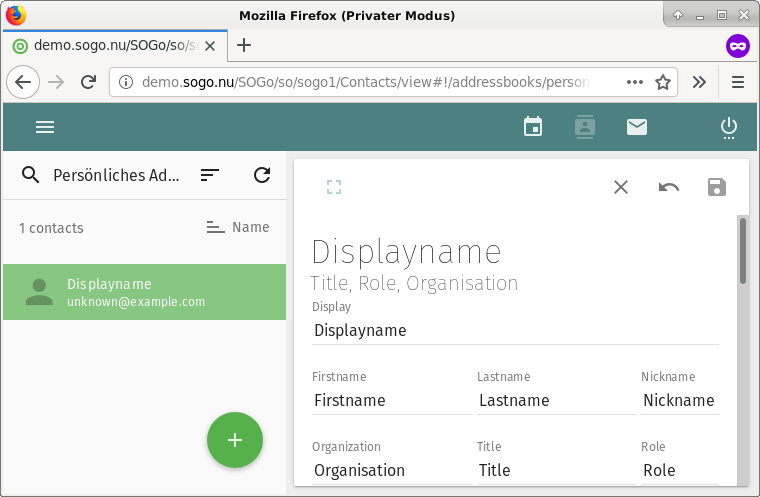Toggle fullscreen expand for contact card

334,187
